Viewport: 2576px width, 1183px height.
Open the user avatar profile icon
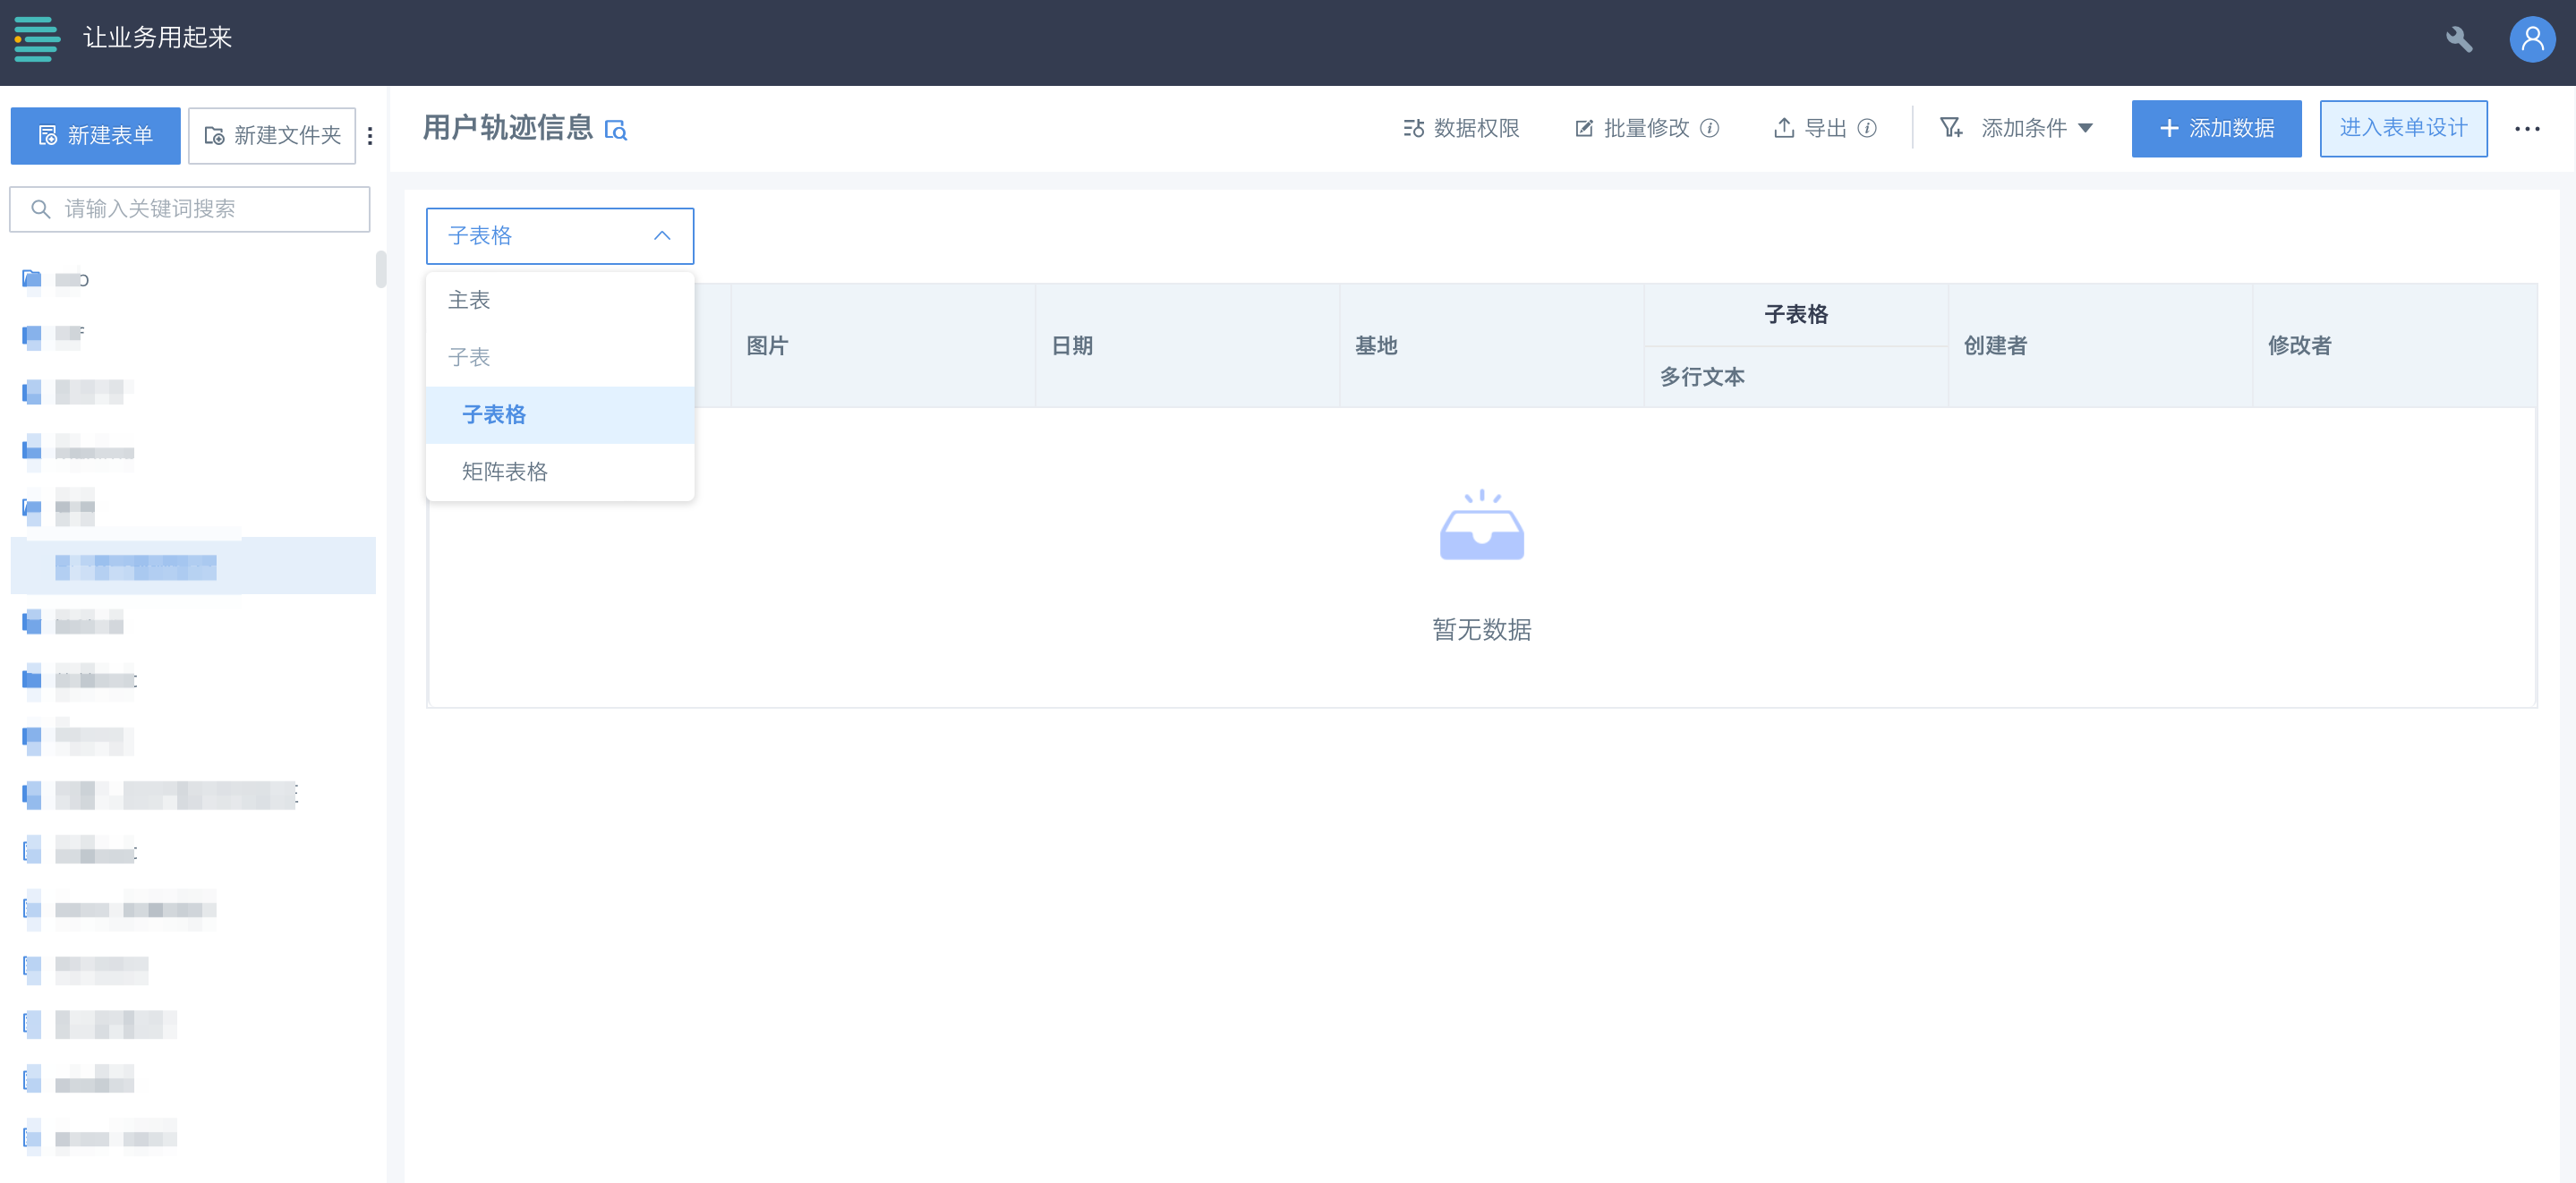(x=2531, y=40)
